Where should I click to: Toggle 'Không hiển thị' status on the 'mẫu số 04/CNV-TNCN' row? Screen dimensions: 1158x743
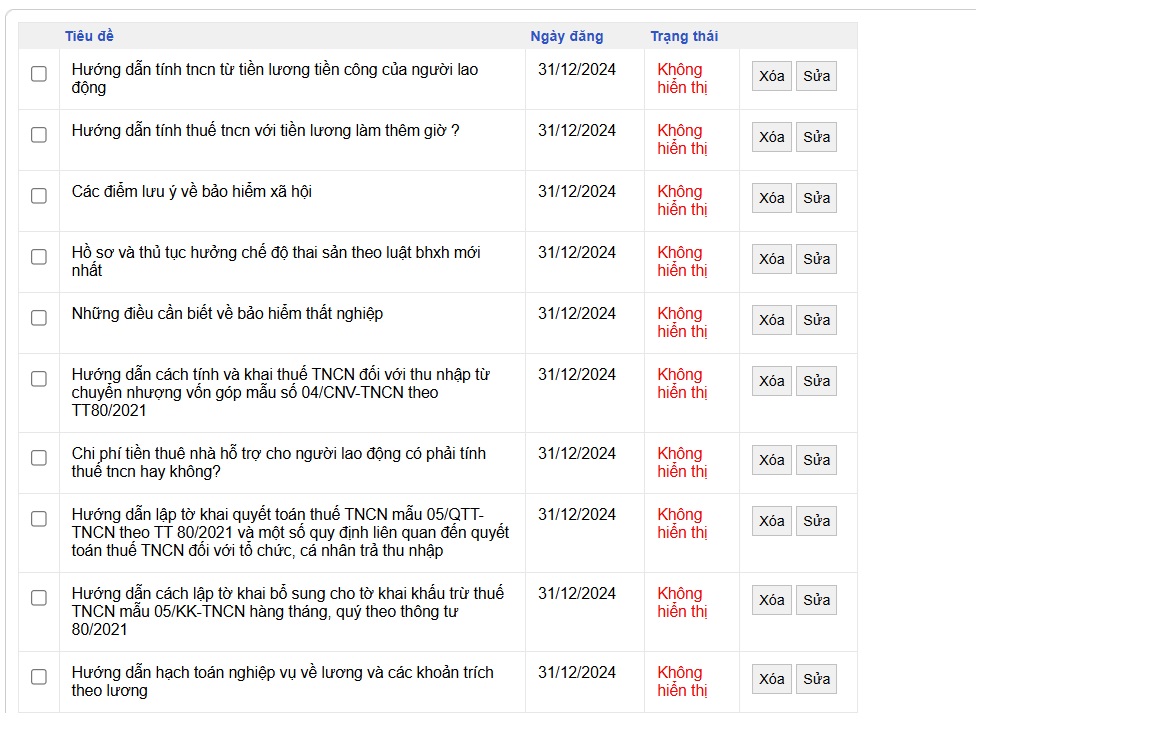[x=682, y=383]
